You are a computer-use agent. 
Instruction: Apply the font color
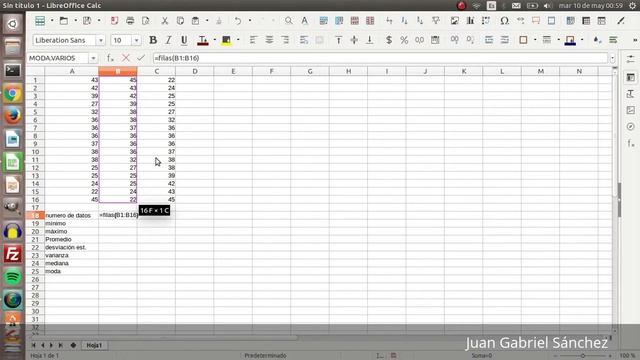(x=202, y=40)
